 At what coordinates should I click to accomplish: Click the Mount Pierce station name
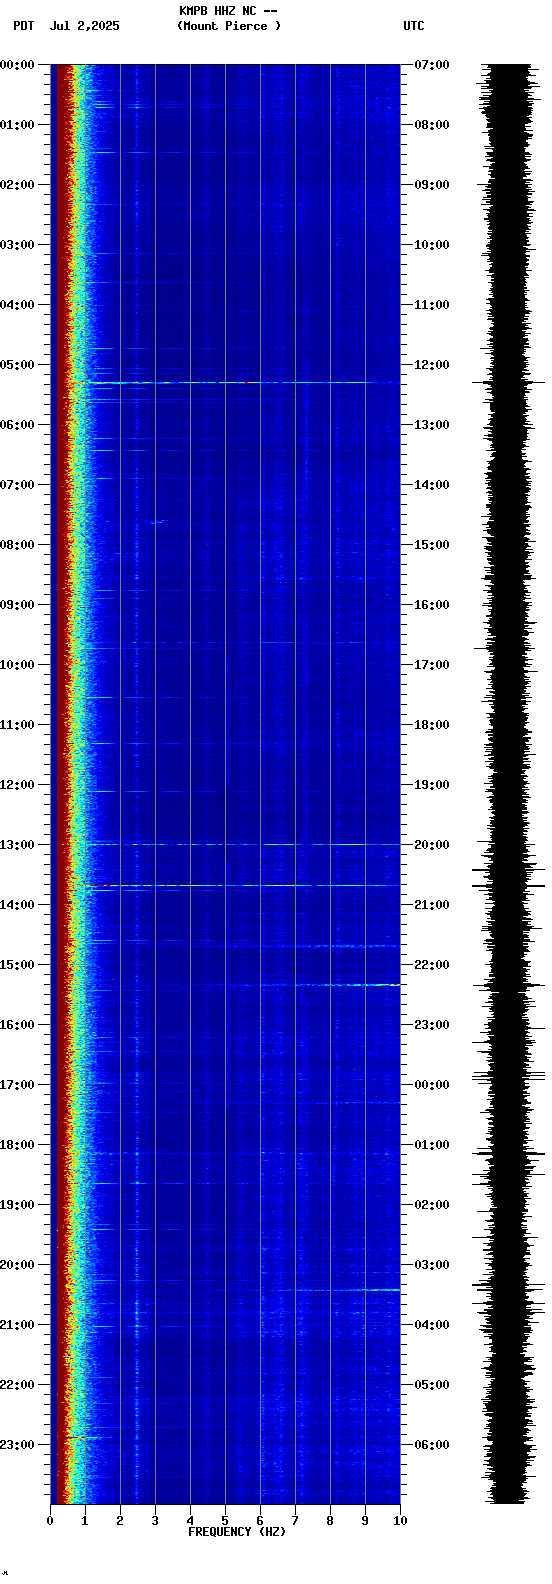pos(229,26)
